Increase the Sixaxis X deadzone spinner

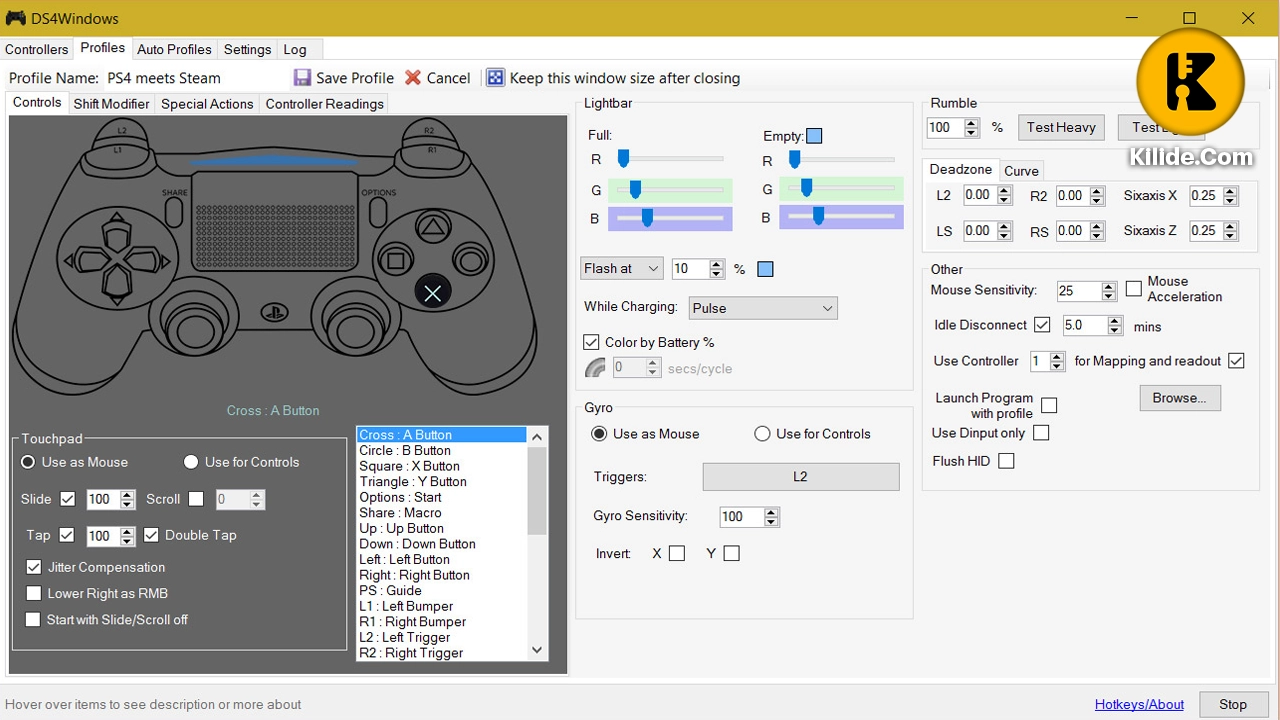click(1230, 191)
